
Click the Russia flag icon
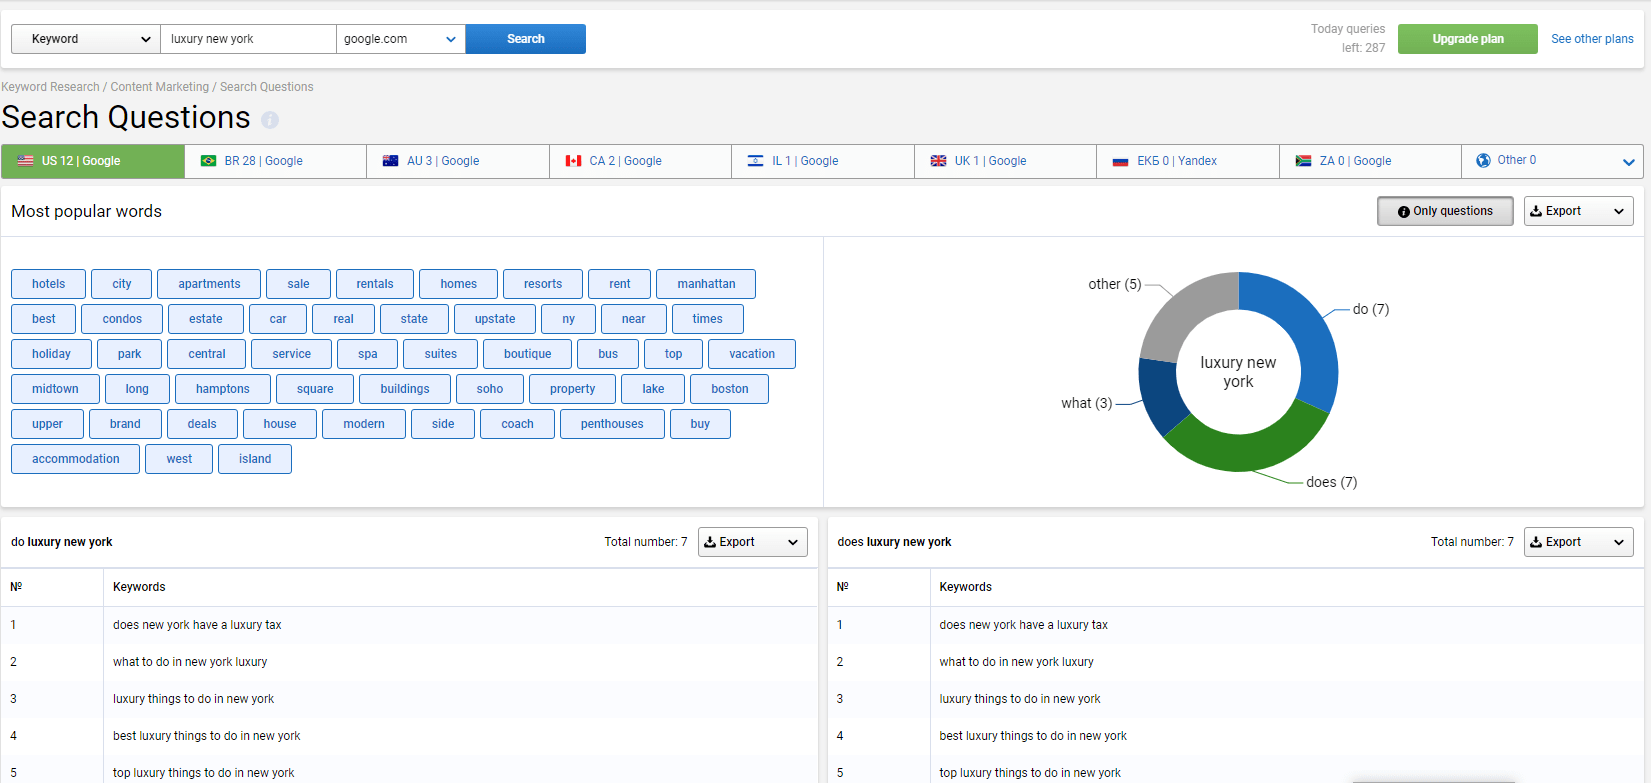click(x=1121, y=161)
